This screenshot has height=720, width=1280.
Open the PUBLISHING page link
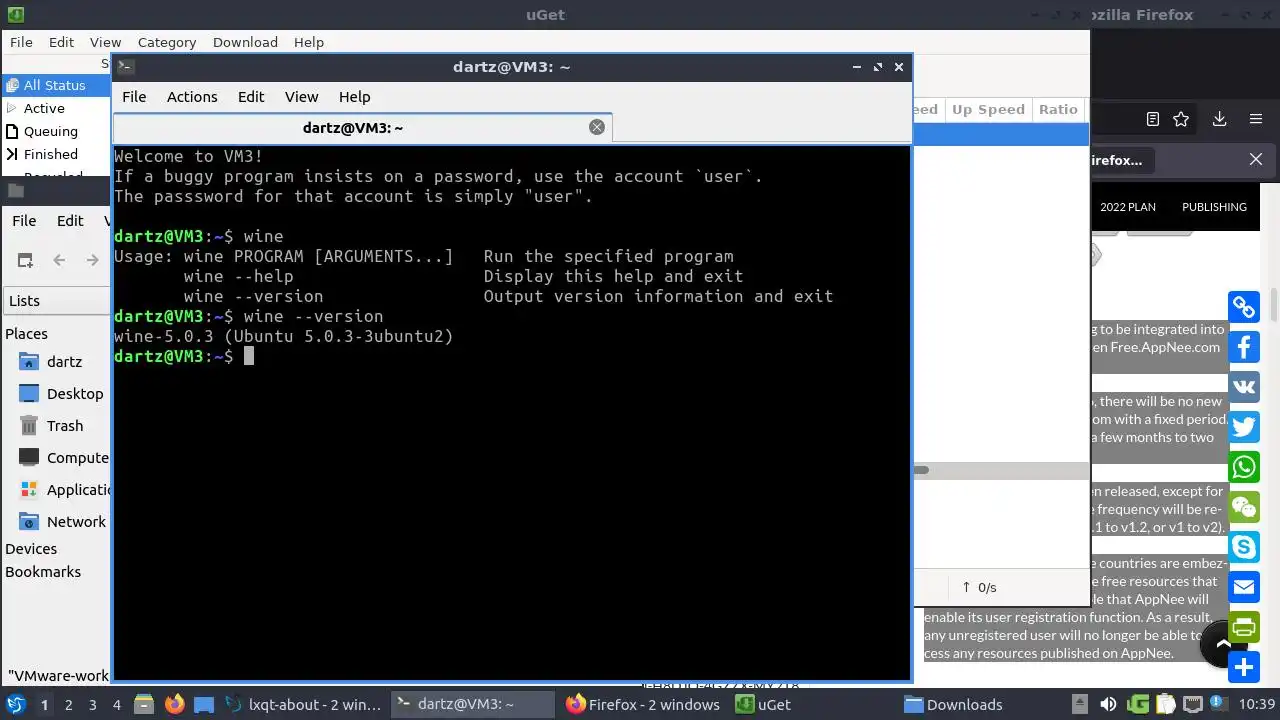click(1214, 207)
